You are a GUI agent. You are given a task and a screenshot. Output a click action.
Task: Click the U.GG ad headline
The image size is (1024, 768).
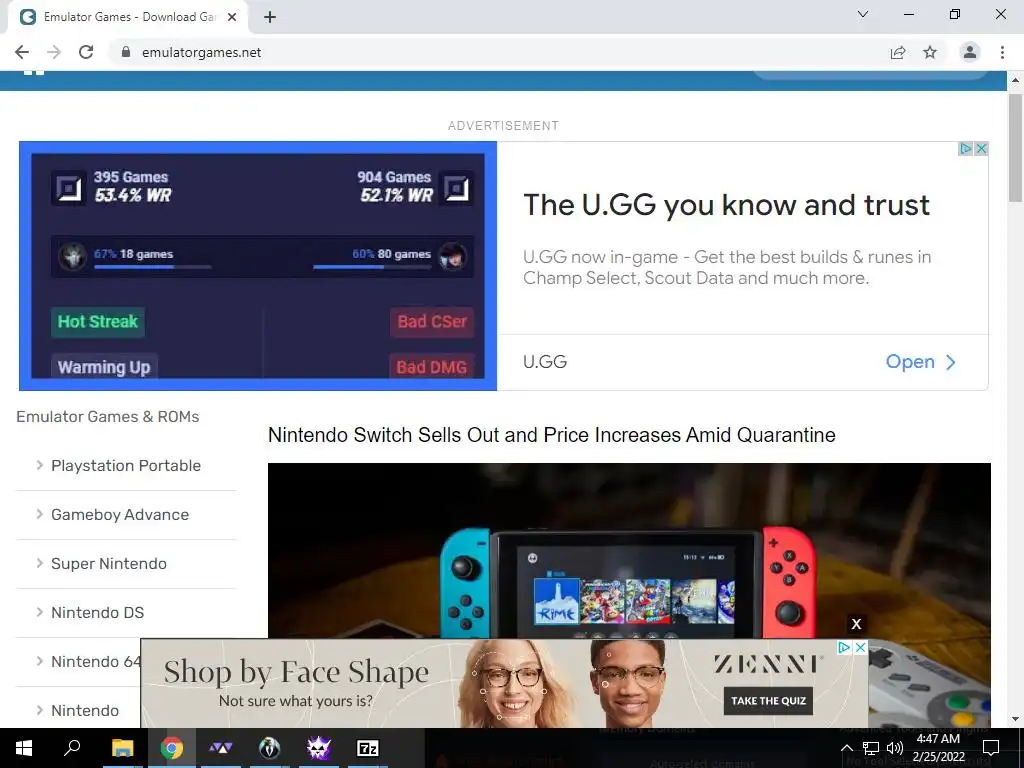point(726,205)
